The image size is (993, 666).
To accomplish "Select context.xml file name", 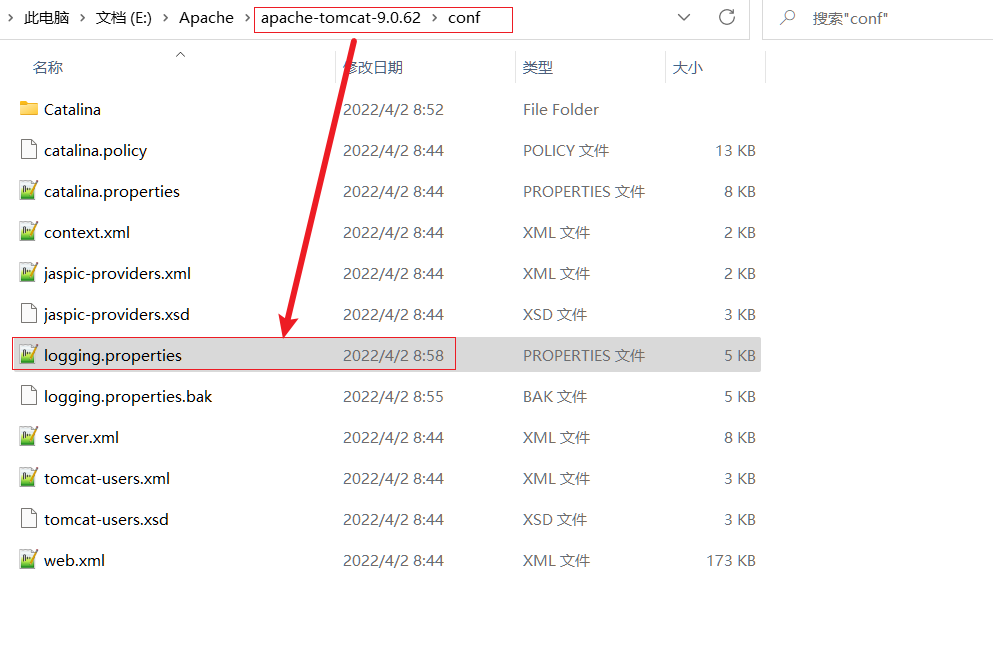I will (87, 232).
